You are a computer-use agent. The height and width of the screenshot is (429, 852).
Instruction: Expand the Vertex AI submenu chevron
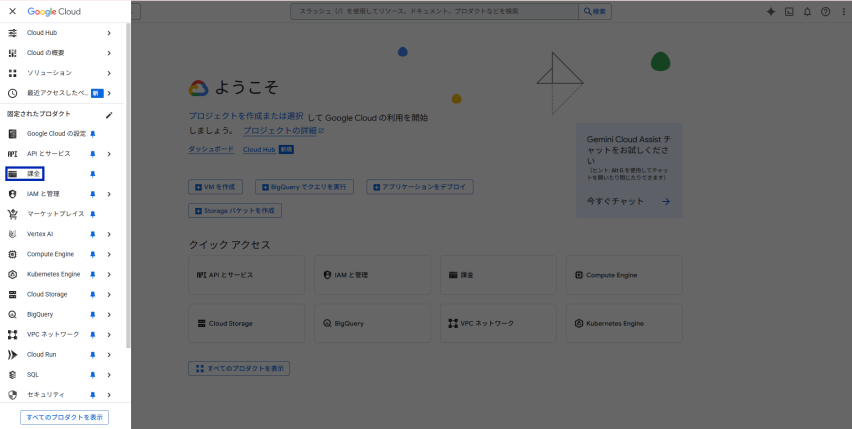(109, 234)
